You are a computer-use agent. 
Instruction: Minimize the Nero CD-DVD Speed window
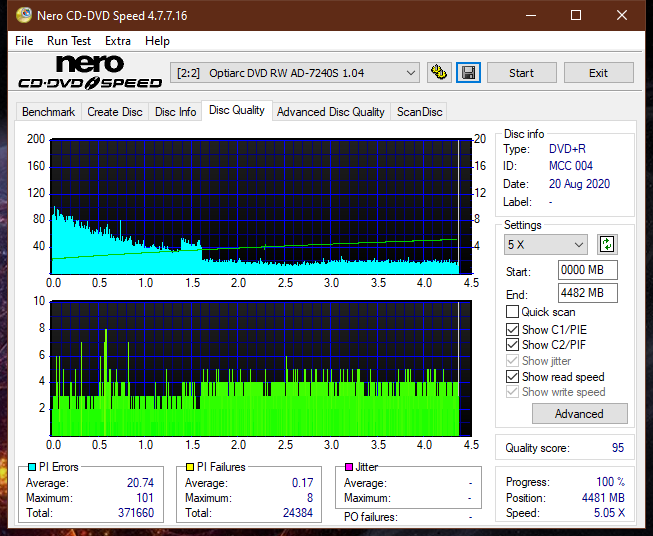click(531, 15)
